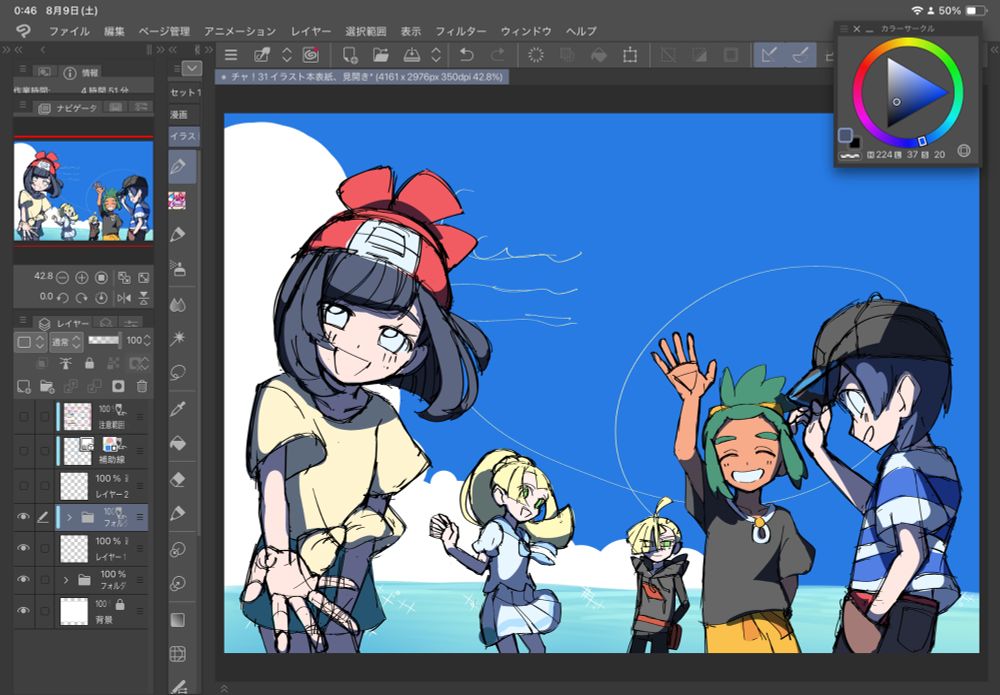Open the レイヤー menu in the menu bar
1000x695 pixels.
[310, 31]
